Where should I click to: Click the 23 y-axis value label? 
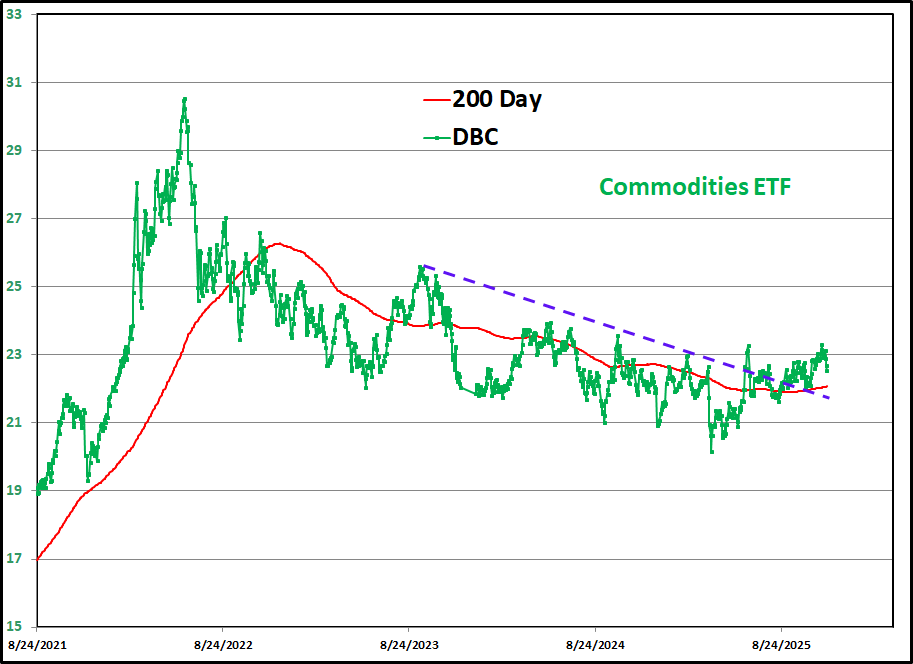[x=14, y=355]
